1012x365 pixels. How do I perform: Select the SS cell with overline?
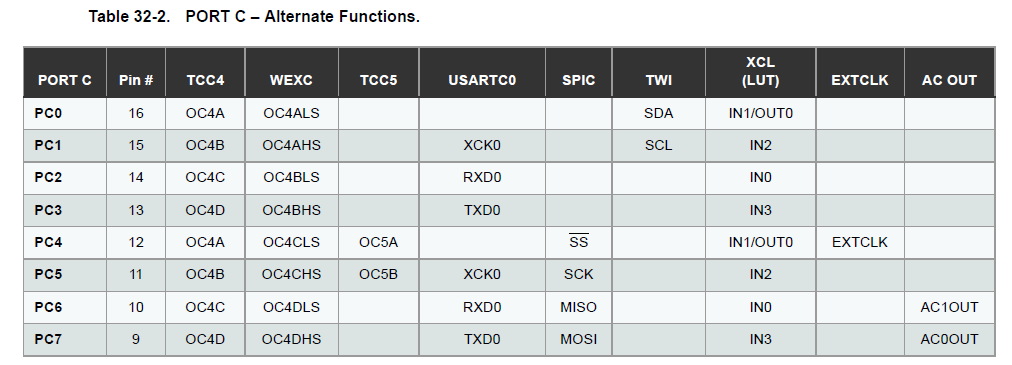(578, 242)
